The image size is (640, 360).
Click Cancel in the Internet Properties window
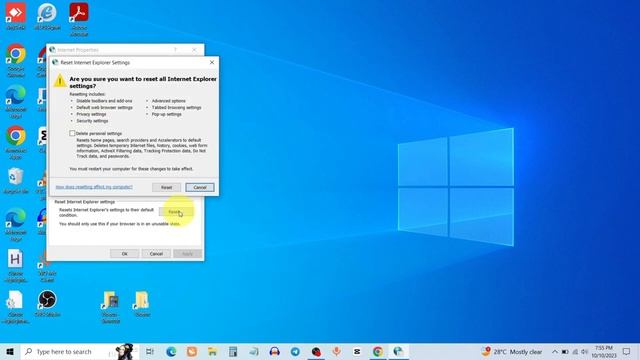click(x=156, y=254)
